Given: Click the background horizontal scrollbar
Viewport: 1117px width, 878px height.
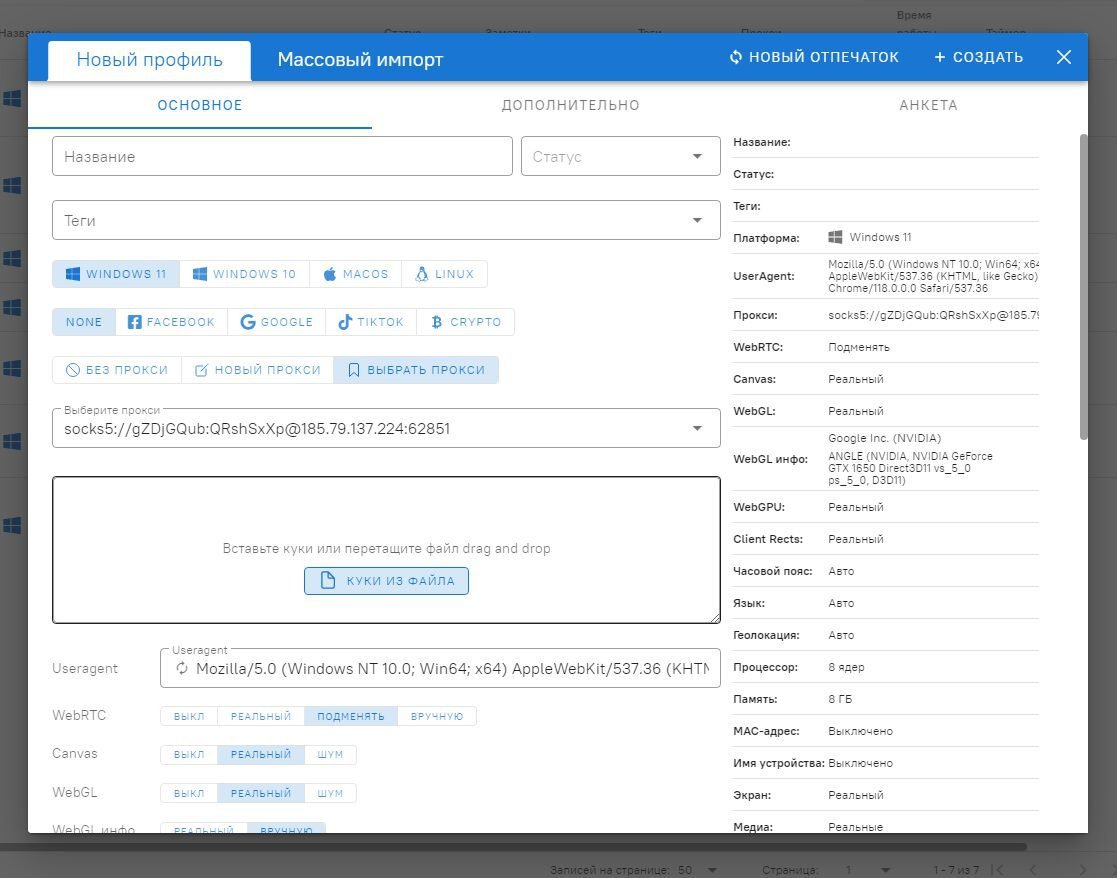Looking at the screenshot, I should [513, 847].
